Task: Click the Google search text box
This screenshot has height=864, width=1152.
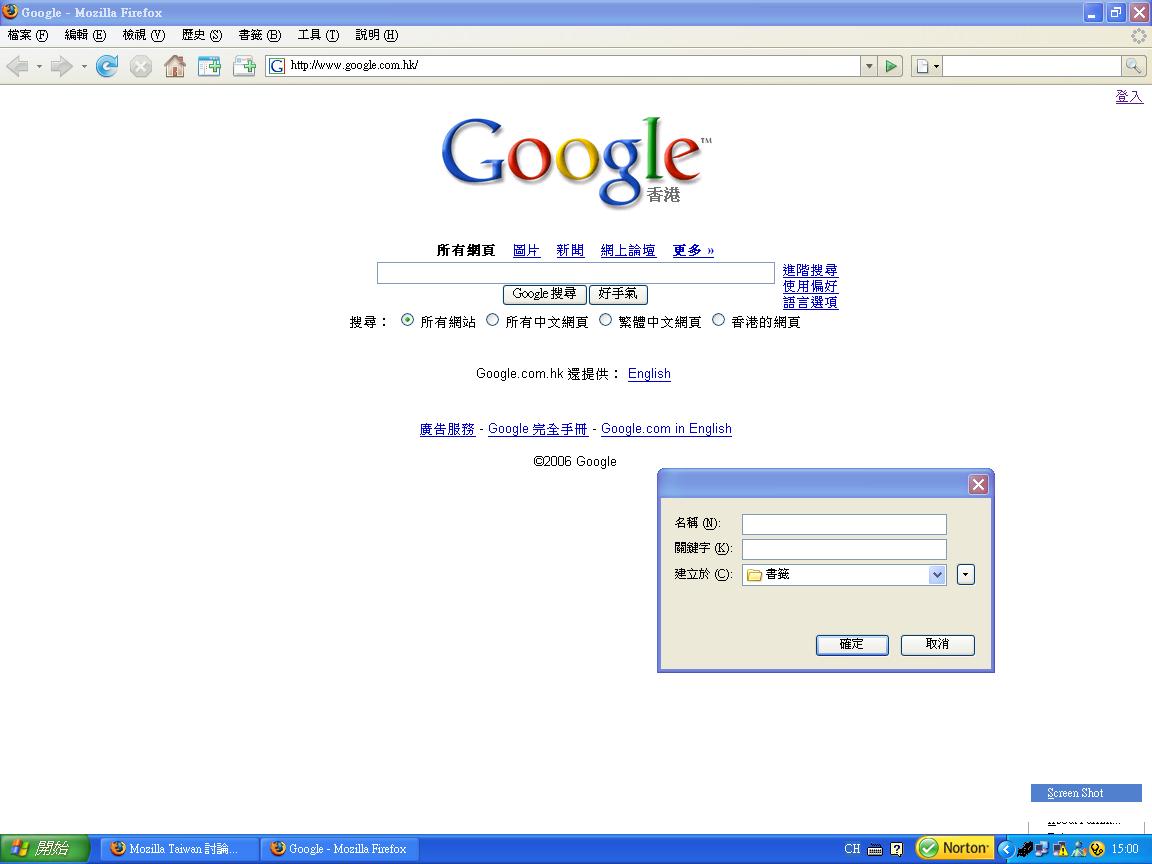Action: (576, 273)
